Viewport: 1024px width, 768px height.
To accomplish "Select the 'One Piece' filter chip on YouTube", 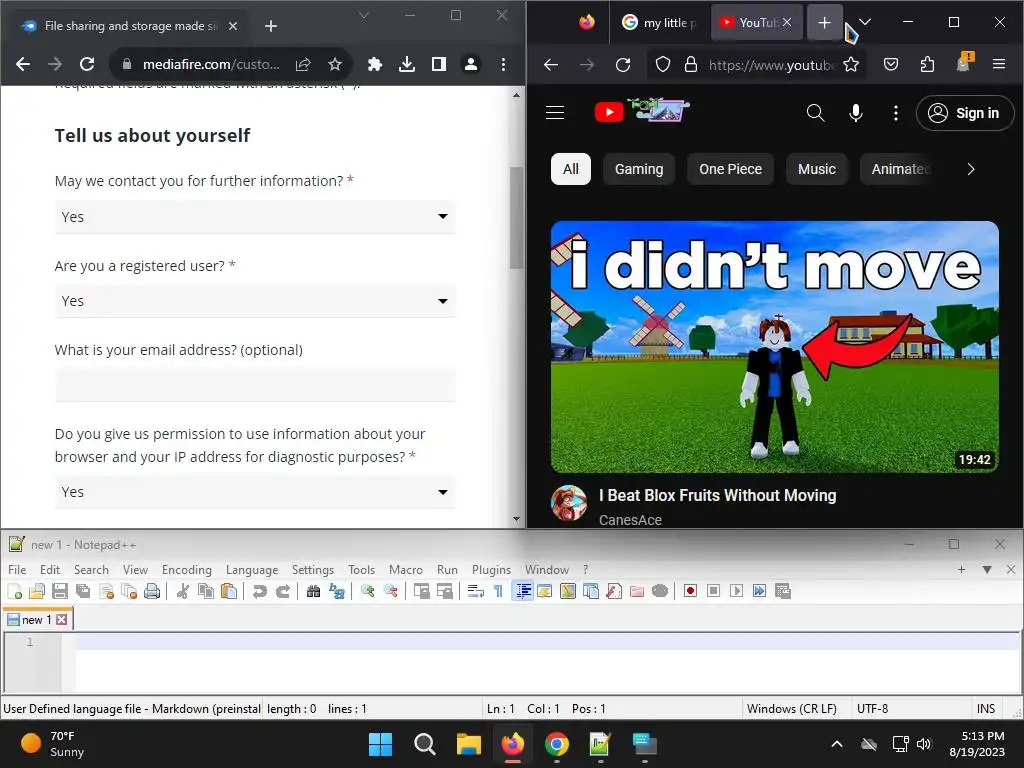I will (x=730, y=169).
